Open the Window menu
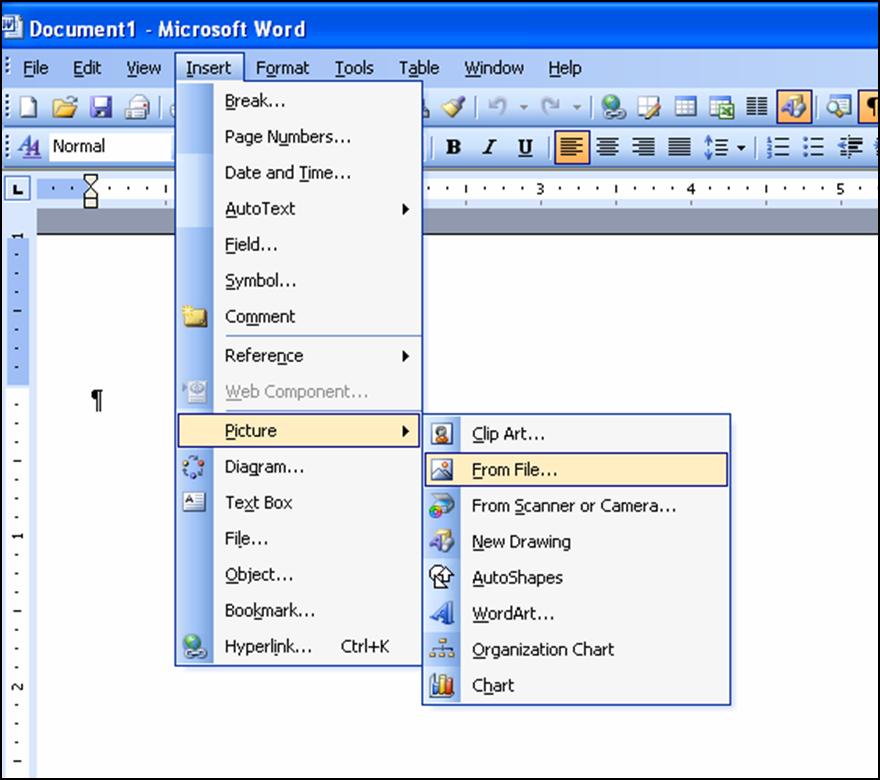880x780 pixels. coord(494,68)
